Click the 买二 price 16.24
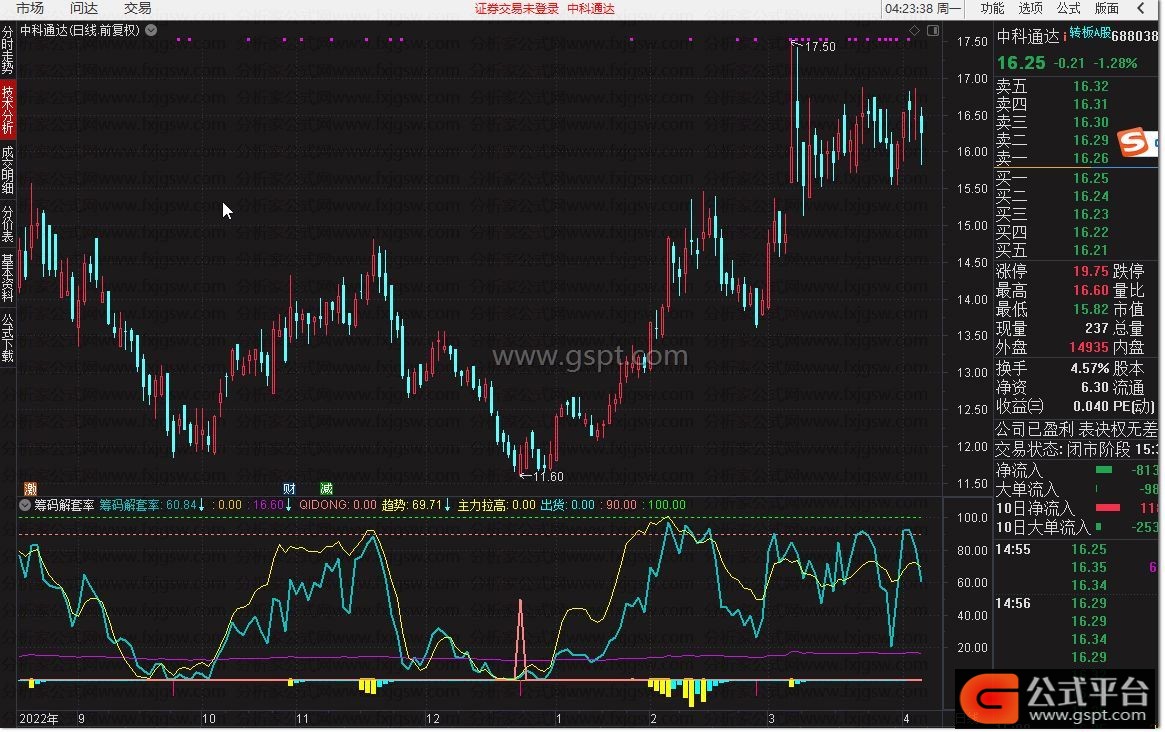The width and height of the screenshot is (1165, 732). pyautogui.click(x=1090, y=196)
